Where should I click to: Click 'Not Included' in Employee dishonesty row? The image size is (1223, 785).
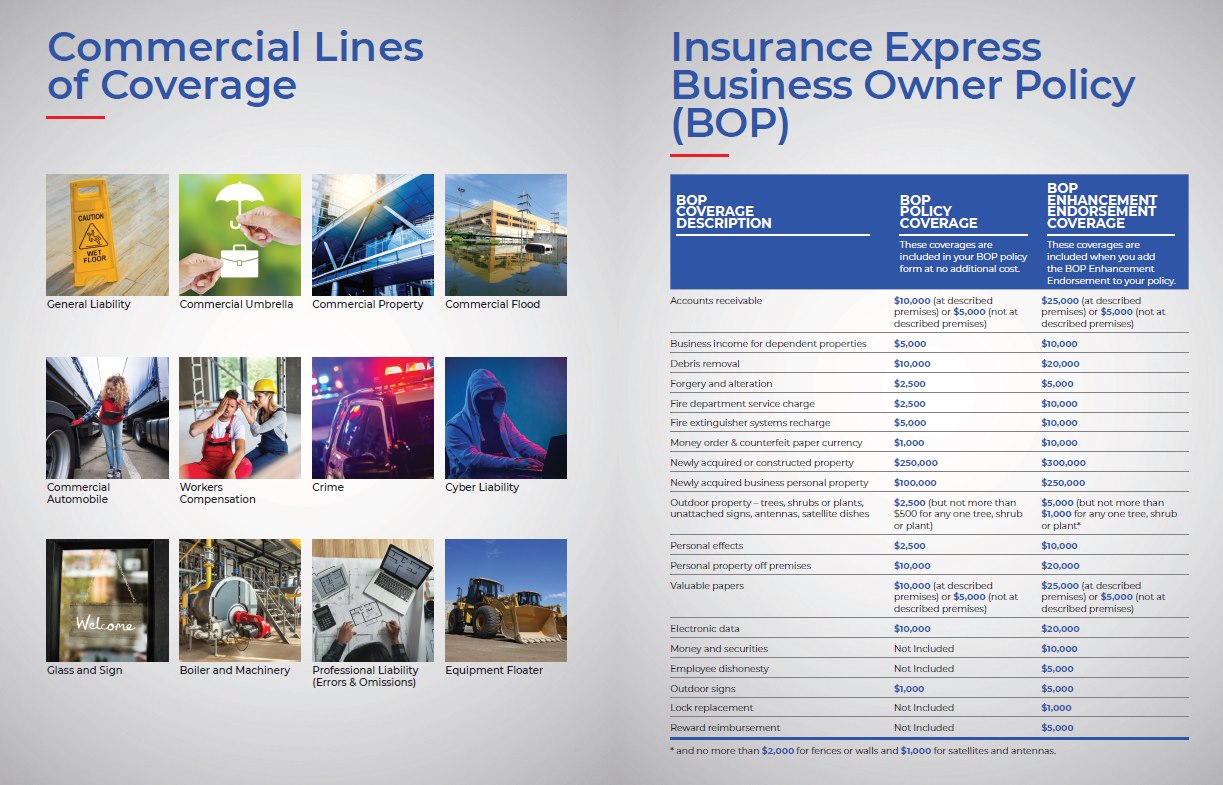[924, 669]
